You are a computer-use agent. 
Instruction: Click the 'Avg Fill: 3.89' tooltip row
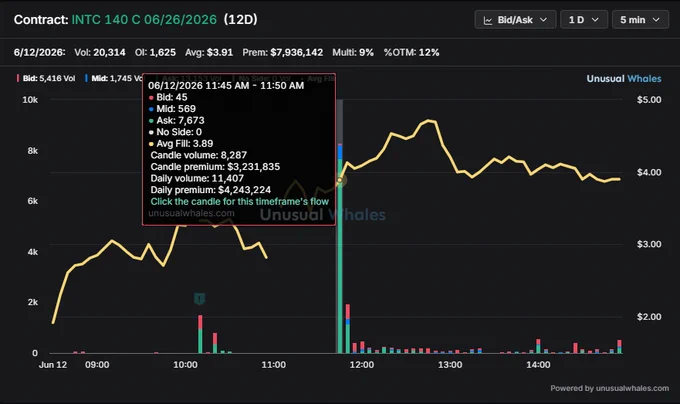pyautogui.click(x=180, y=143)
